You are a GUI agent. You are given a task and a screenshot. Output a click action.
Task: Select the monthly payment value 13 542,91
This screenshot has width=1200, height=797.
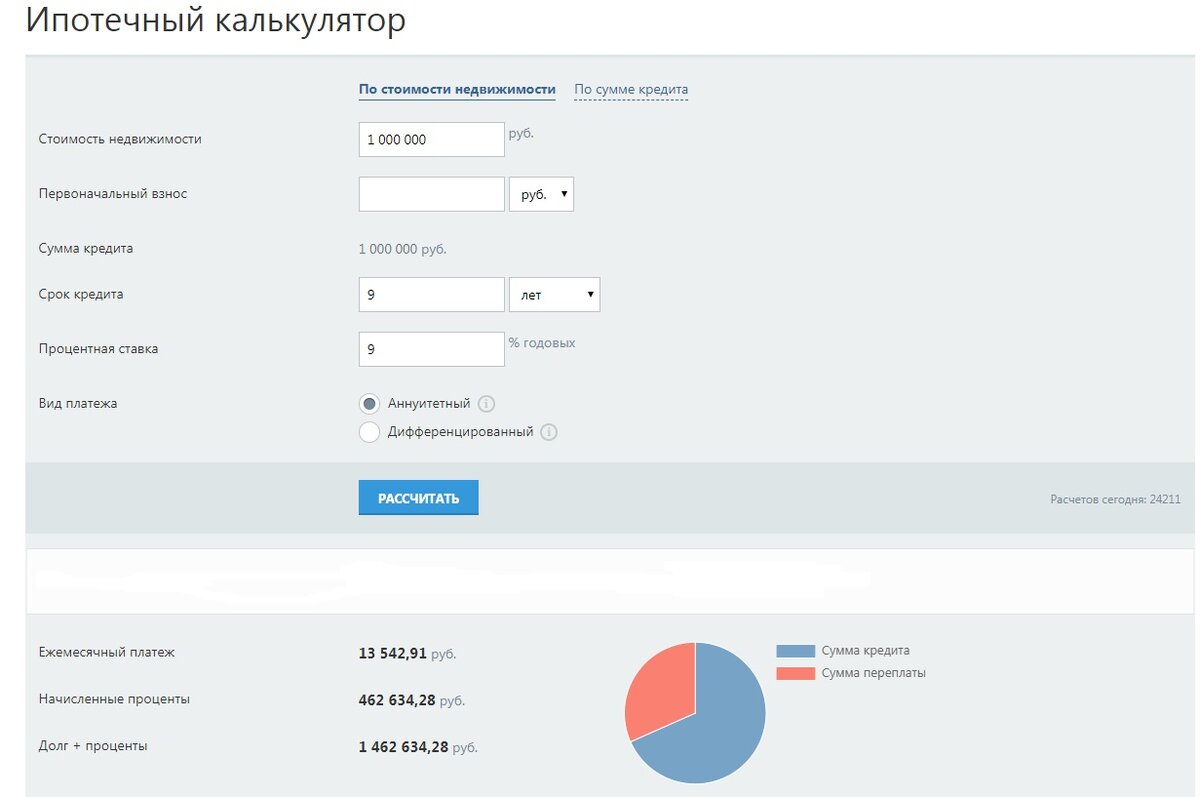tap(392, 653)
